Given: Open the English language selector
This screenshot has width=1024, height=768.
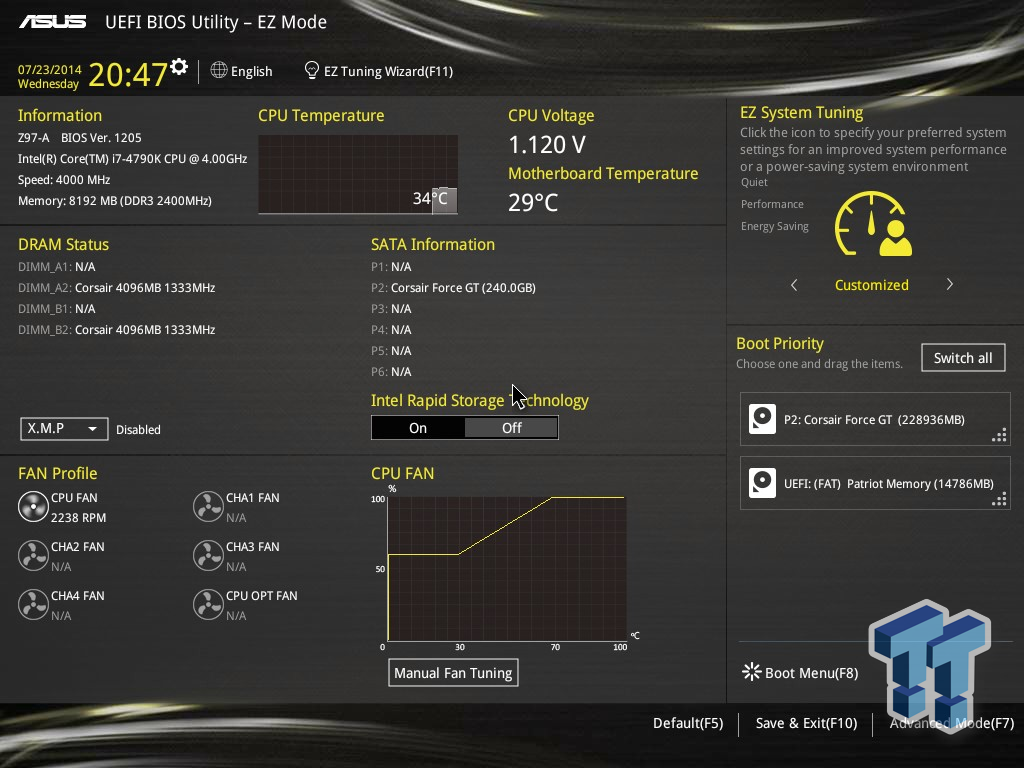Looking at the screenshot, I should click(x=242, y=71).
